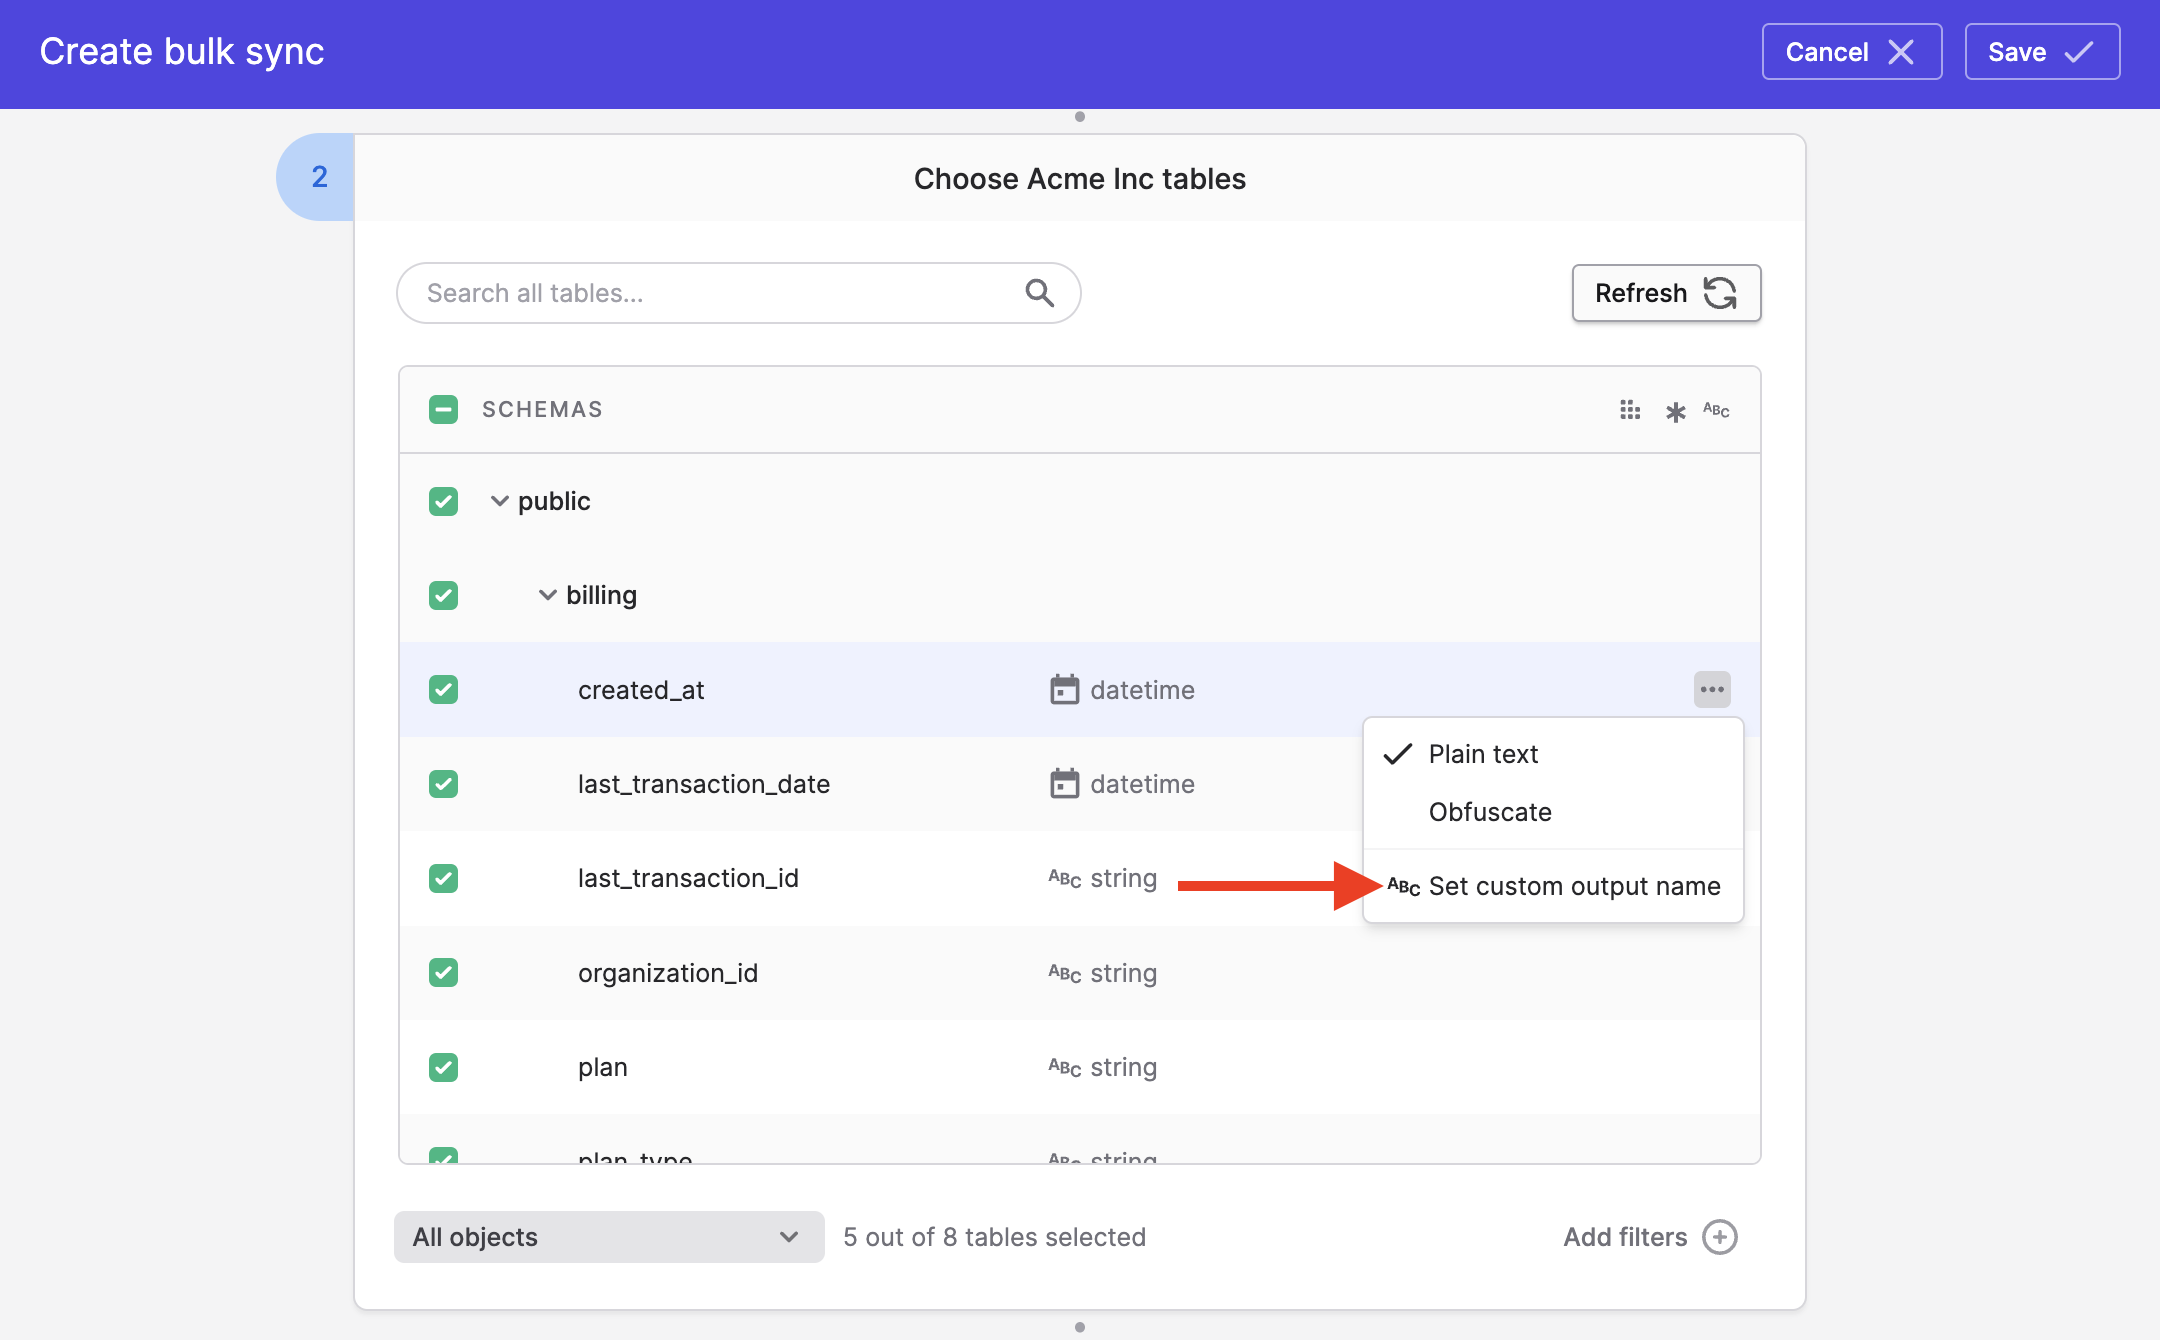2160x1340 pixels.
Task: Click the grid dots icon in SCHEMAS header
Action: click(1630, 410)
